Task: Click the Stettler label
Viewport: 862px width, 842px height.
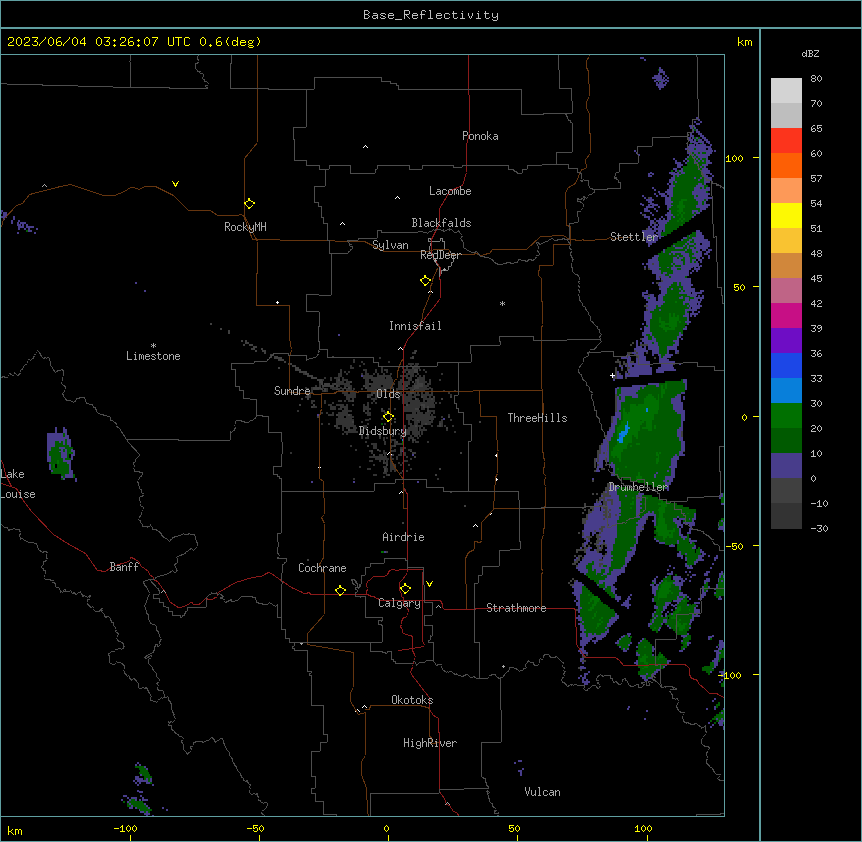Action: (x=634, y=237)
